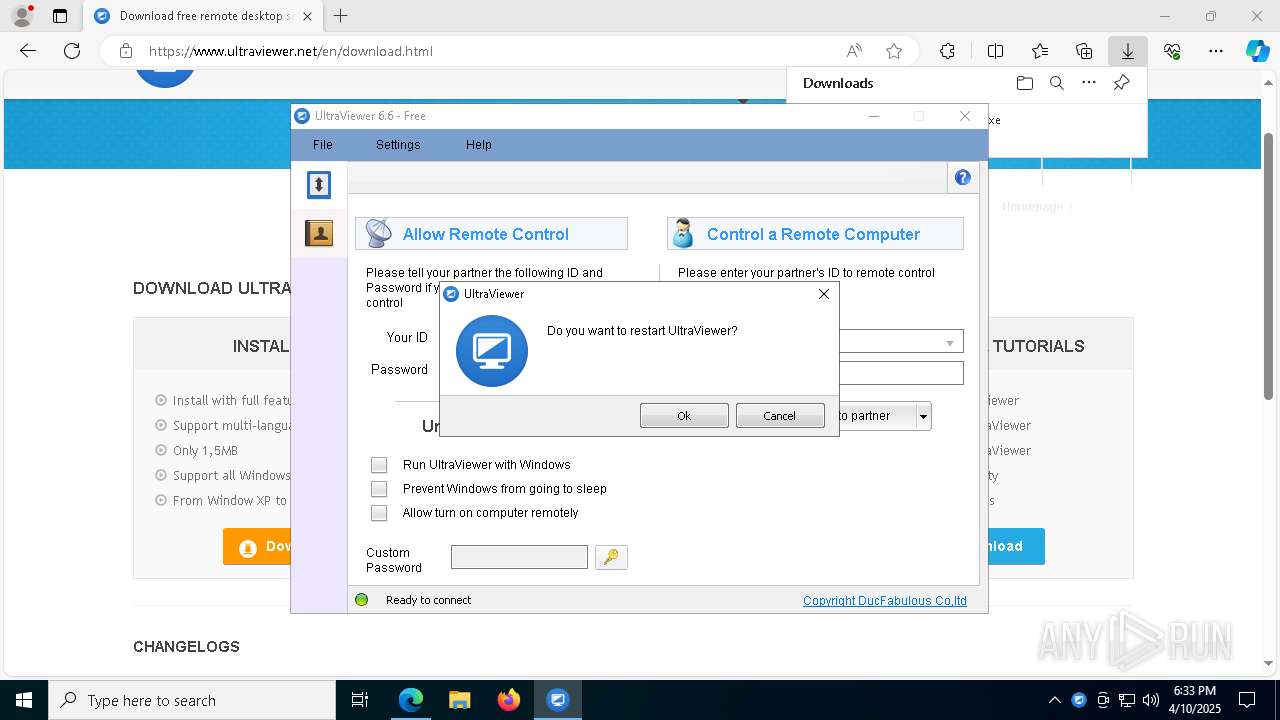This screenshot has height=720, width=1280.
Task: Click Ok to restart UltraViewer
Action: (x=684, y=416)
